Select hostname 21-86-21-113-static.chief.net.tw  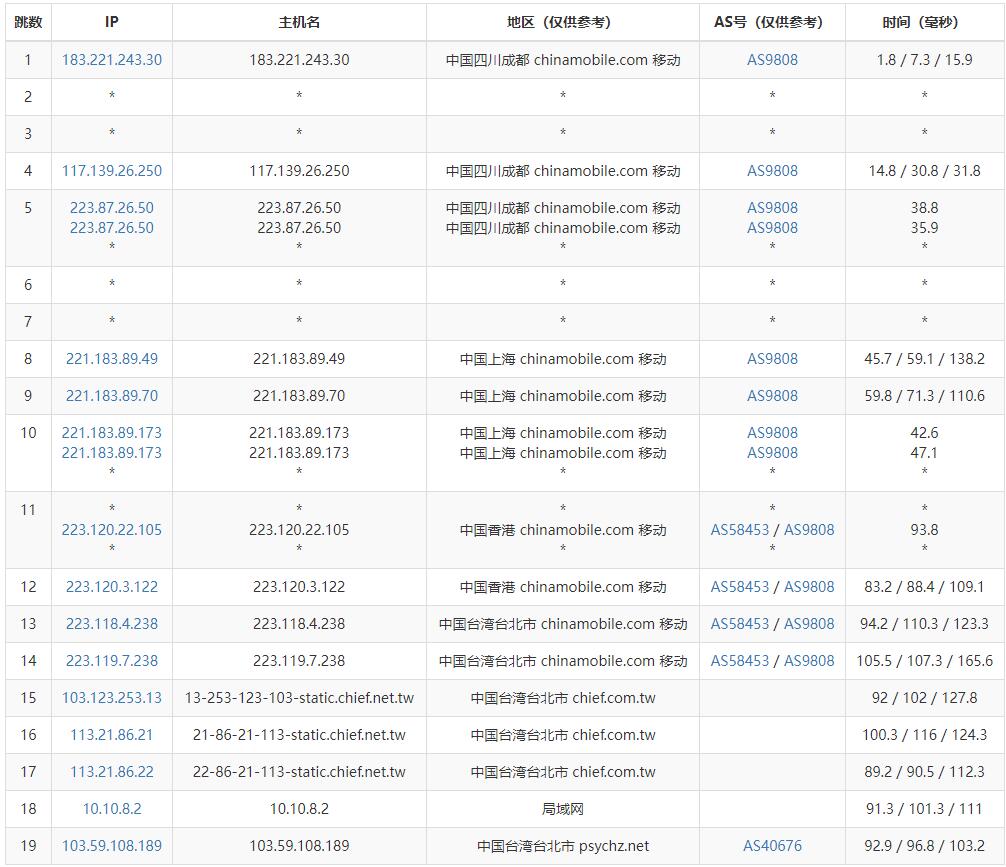(x=299, y=735)
